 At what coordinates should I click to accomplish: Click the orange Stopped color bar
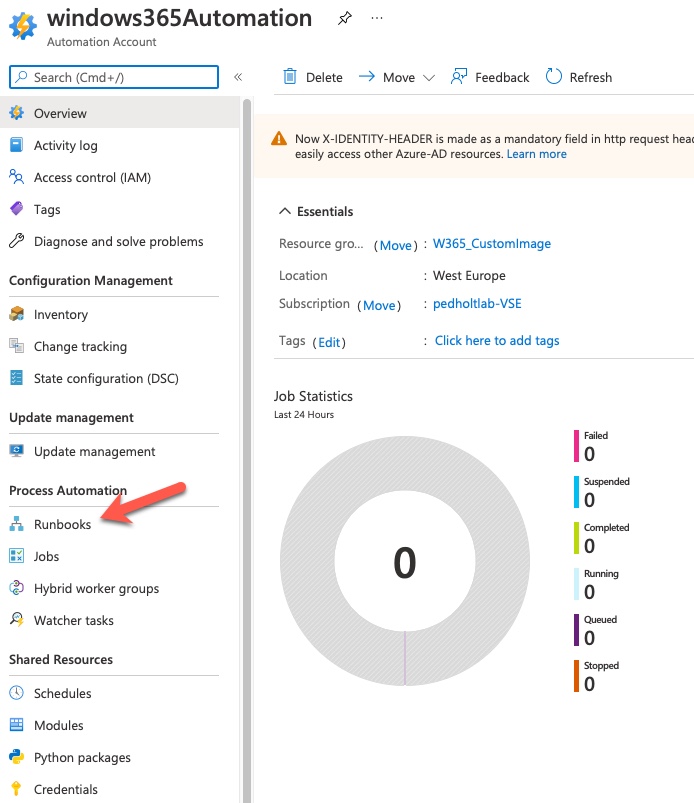[x=576, y=676]
